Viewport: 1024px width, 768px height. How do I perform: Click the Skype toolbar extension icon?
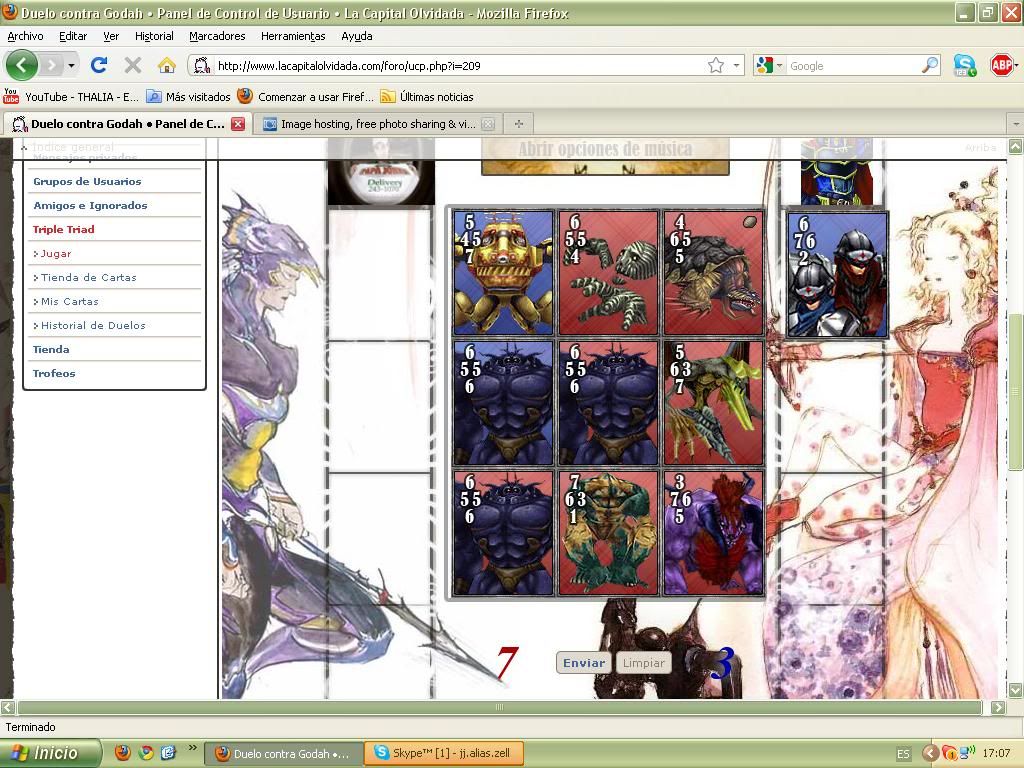coord(964,65)
